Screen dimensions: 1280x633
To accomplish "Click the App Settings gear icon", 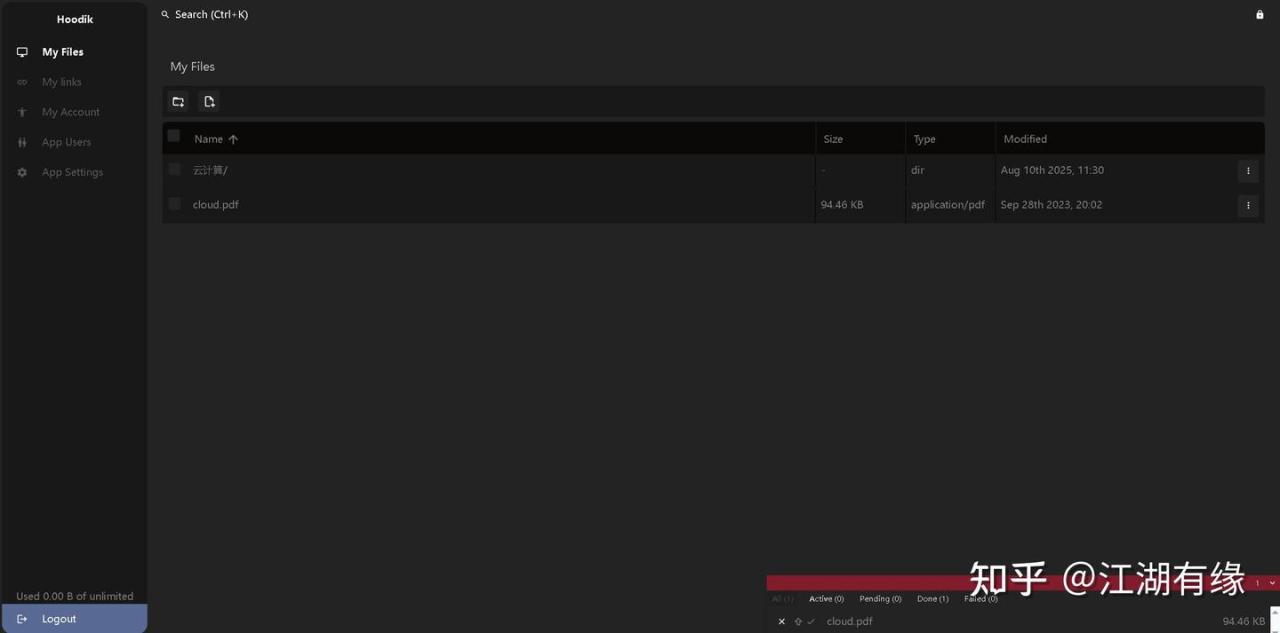I will point(22,172).
